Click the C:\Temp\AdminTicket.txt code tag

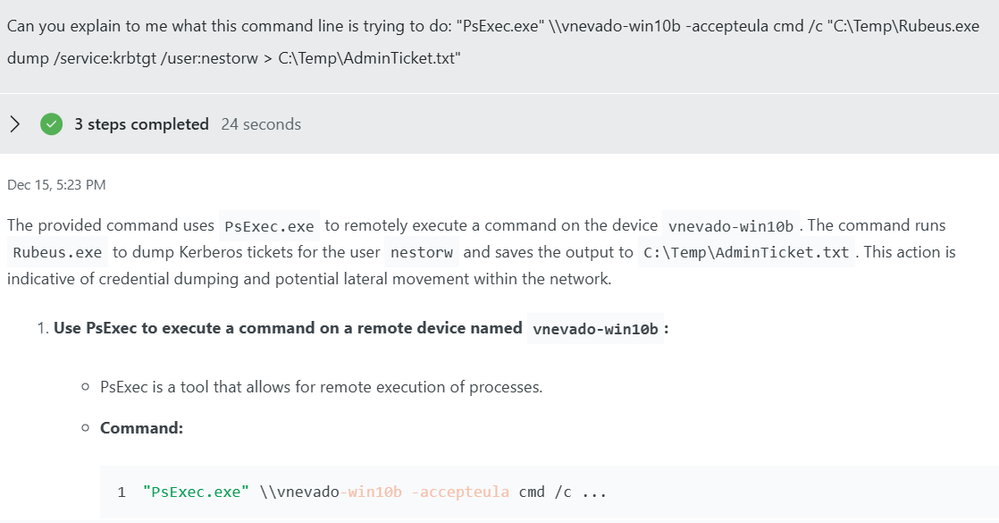[x=746, y=253]
